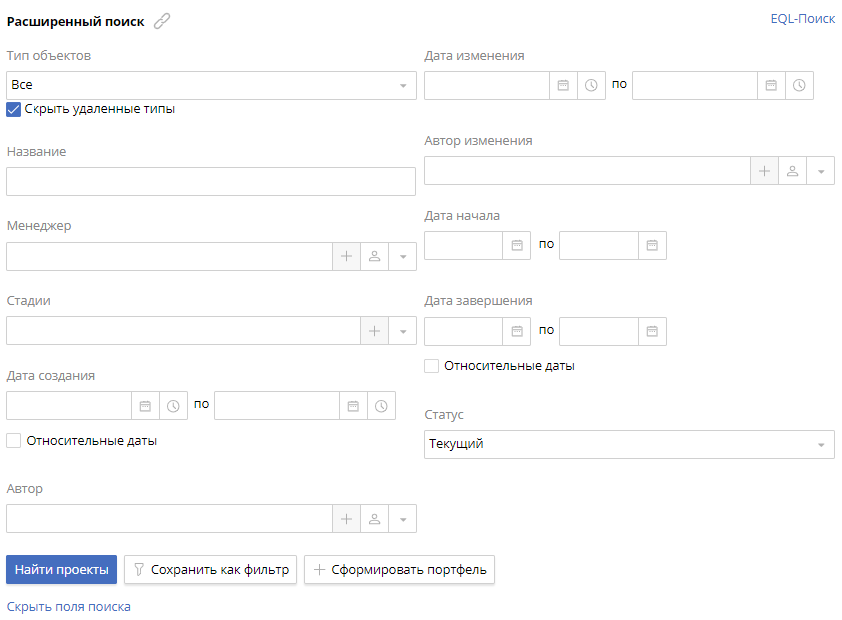
Task: Open clock picker for Дата создания start
Action: 173,405
